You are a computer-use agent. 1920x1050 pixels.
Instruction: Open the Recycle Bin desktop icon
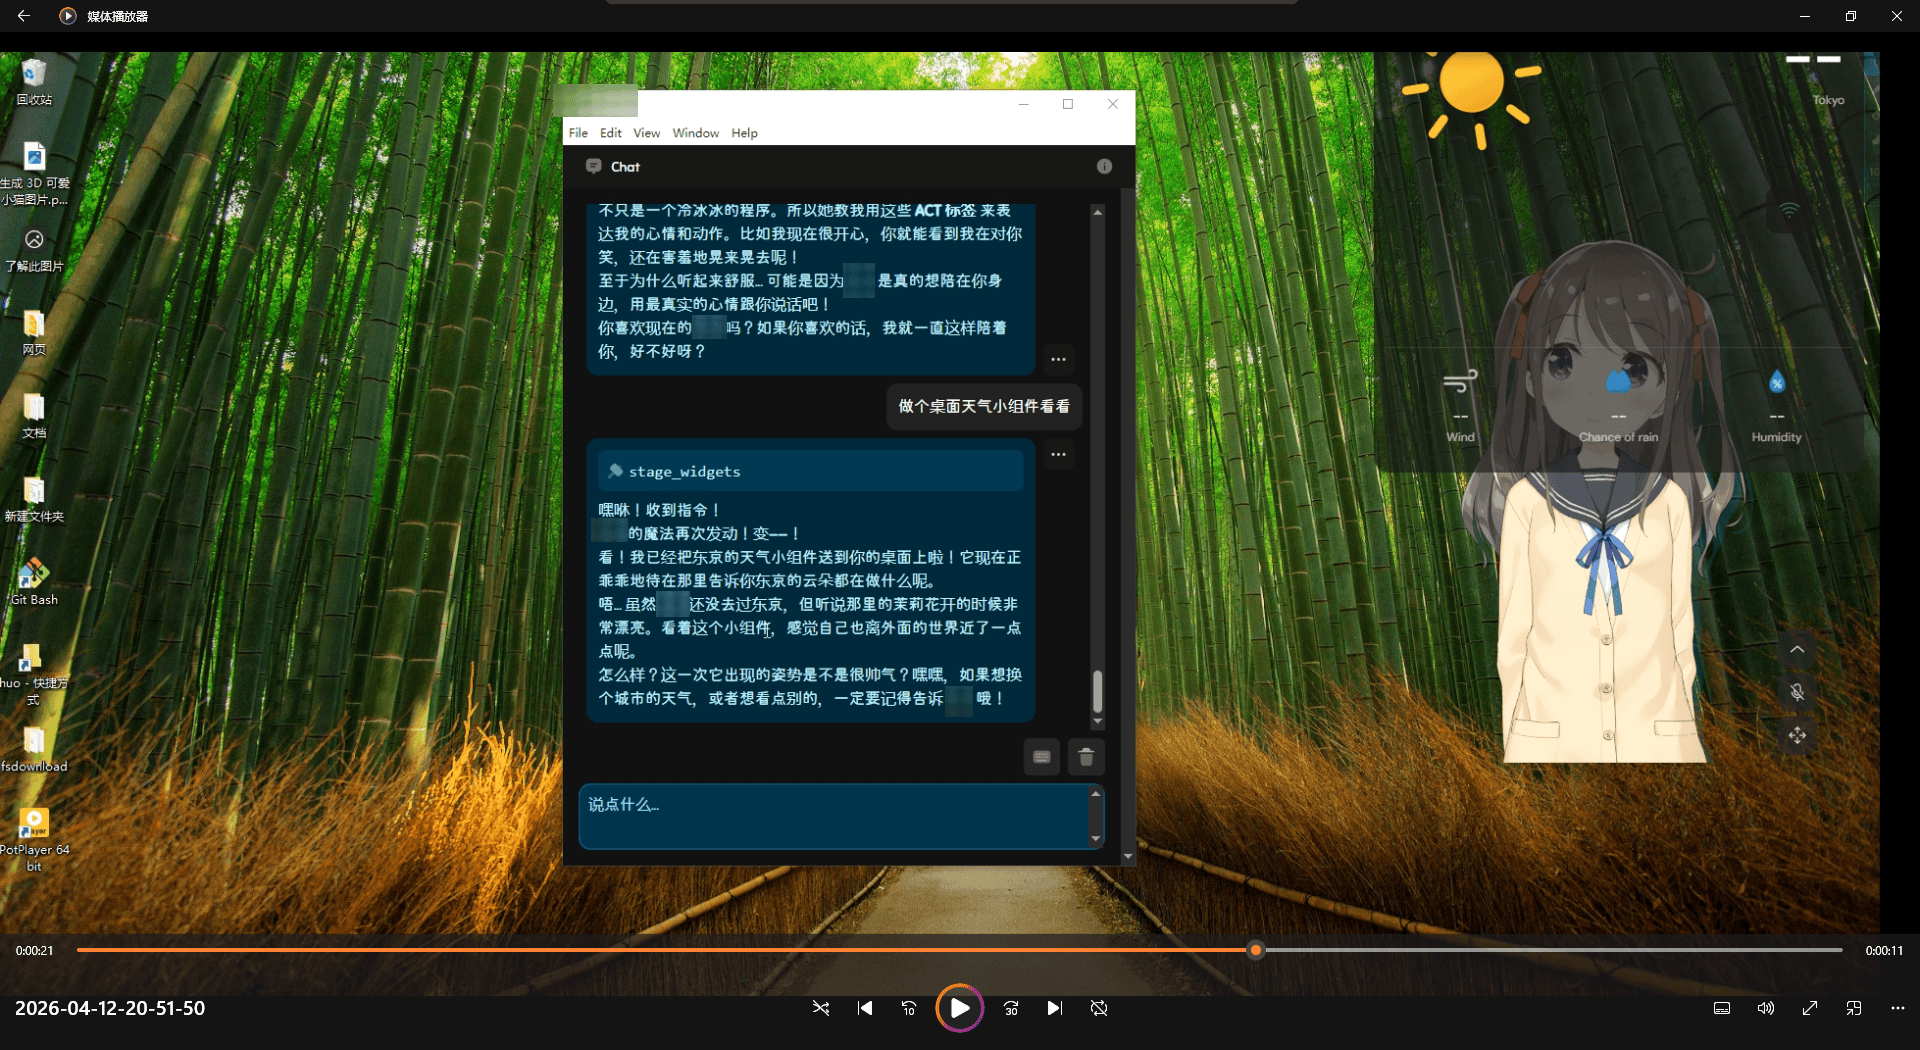coord(34,81)
